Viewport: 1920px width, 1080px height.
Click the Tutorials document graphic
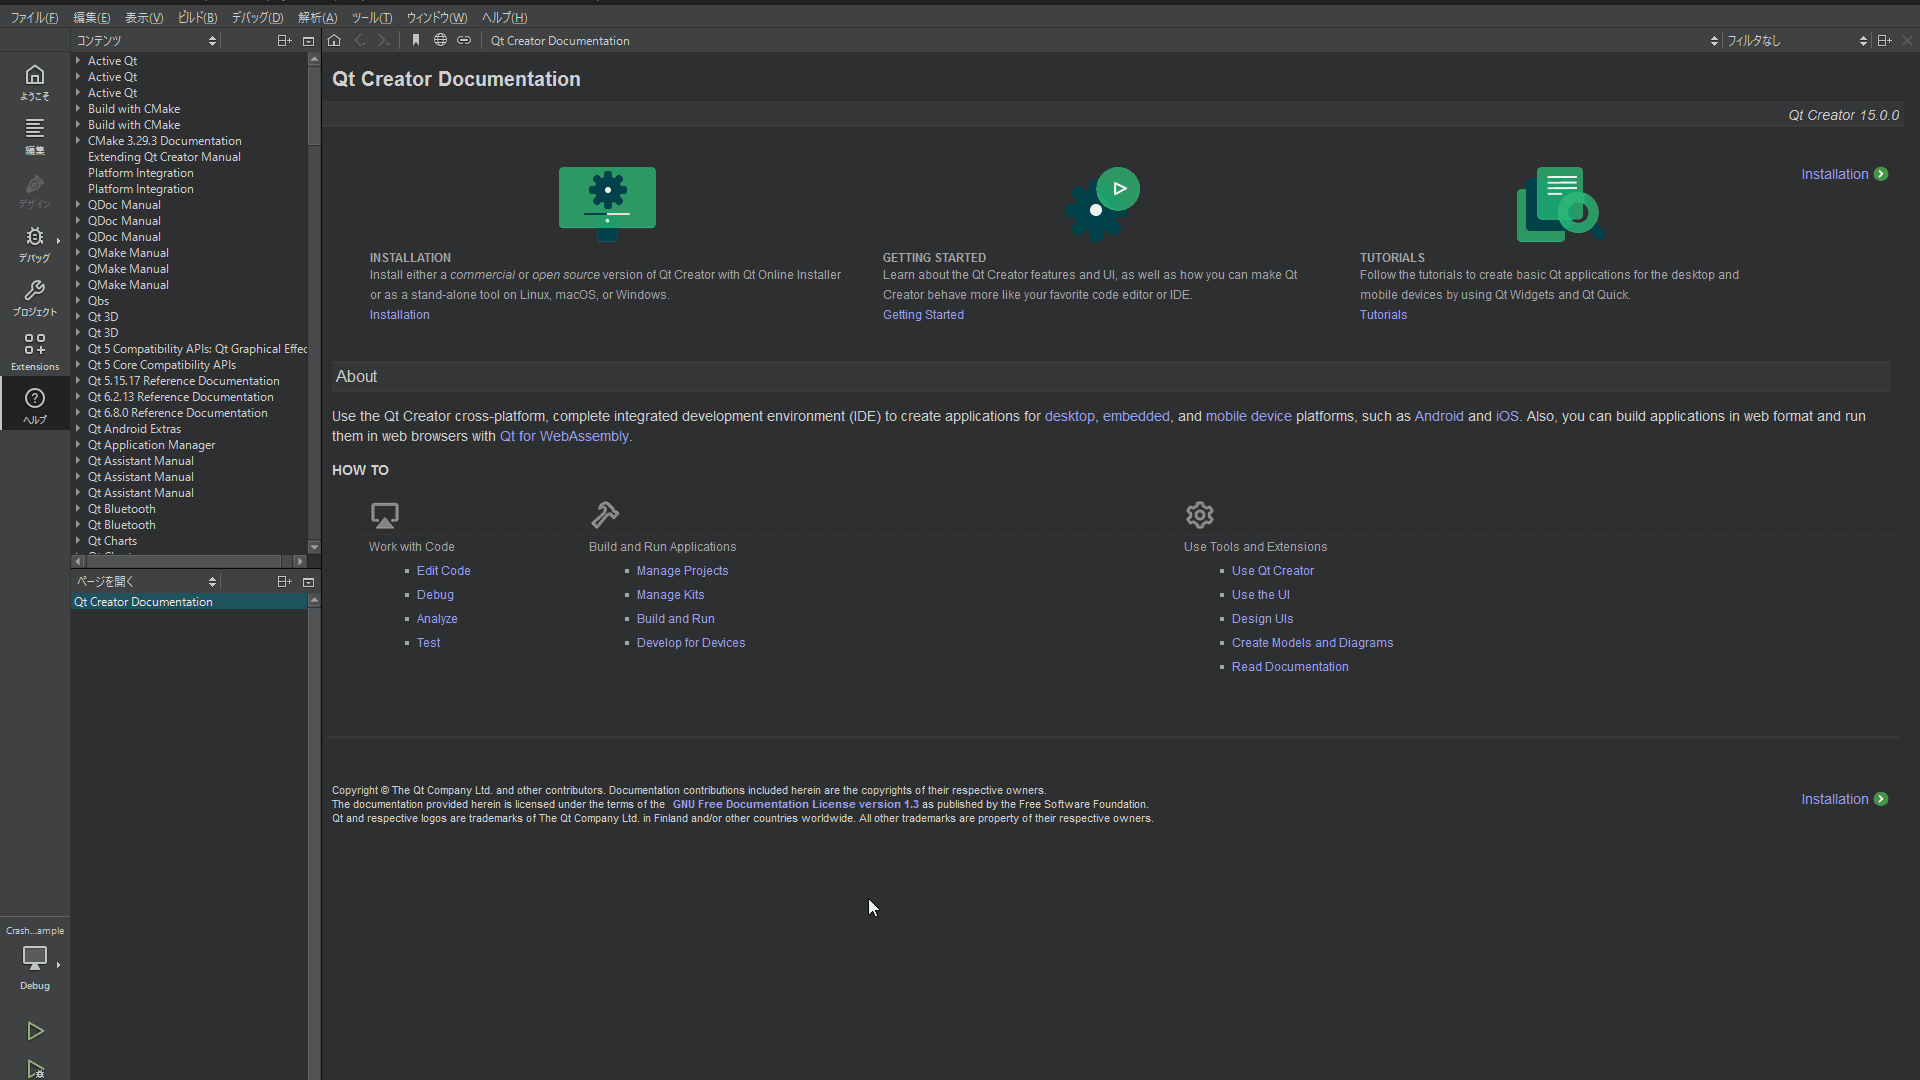click(1560, 204)
